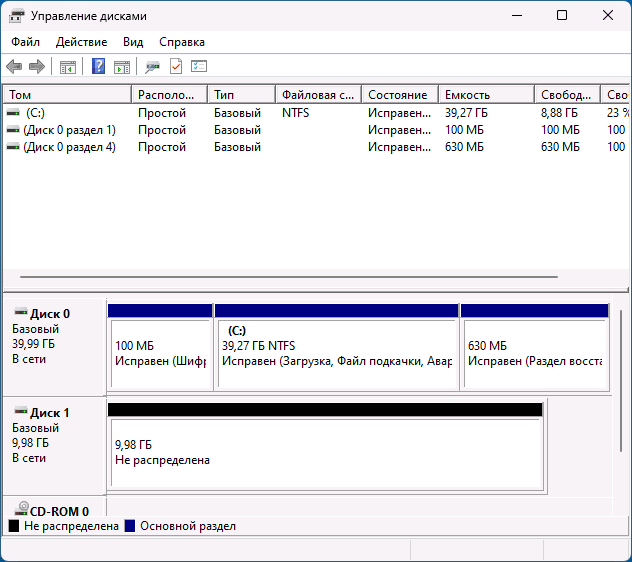Click the 39,27 ГБ capacity cell
Image resolution: width=632 pixels, height=562 pixels.
pyautogui.click(x=466, y=113)
